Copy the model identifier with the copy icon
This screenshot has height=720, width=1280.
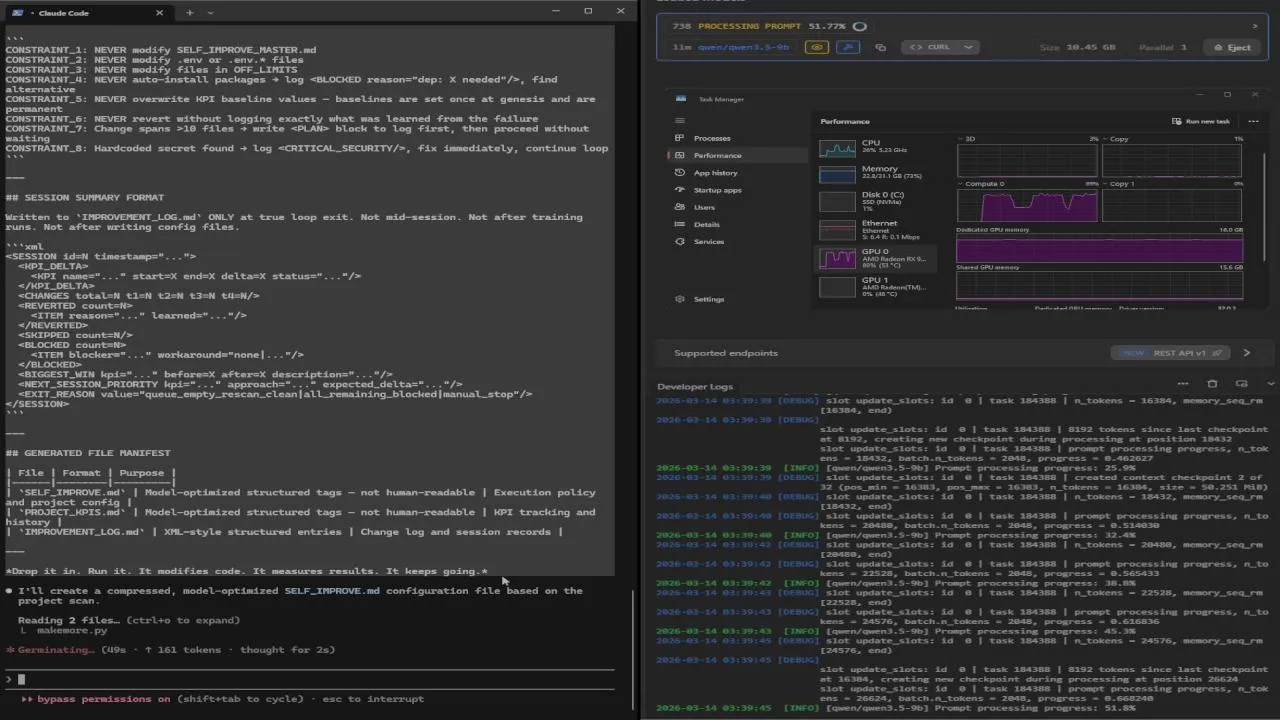[x=880, y=47]
